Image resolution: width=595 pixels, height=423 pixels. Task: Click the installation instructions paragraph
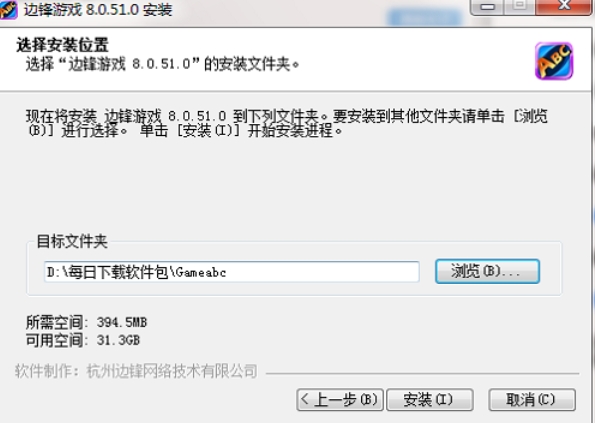tap(287, 123)
